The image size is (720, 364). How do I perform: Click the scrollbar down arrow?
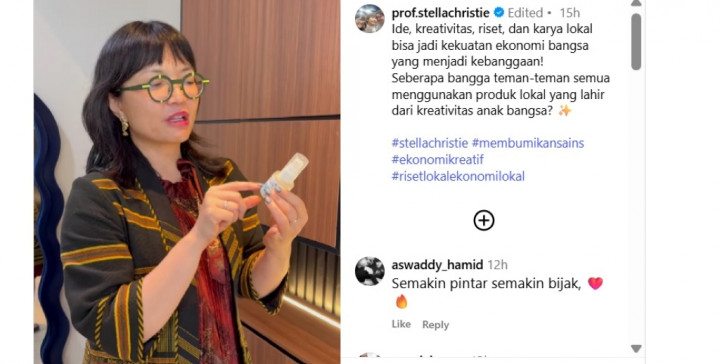[636, 349]
